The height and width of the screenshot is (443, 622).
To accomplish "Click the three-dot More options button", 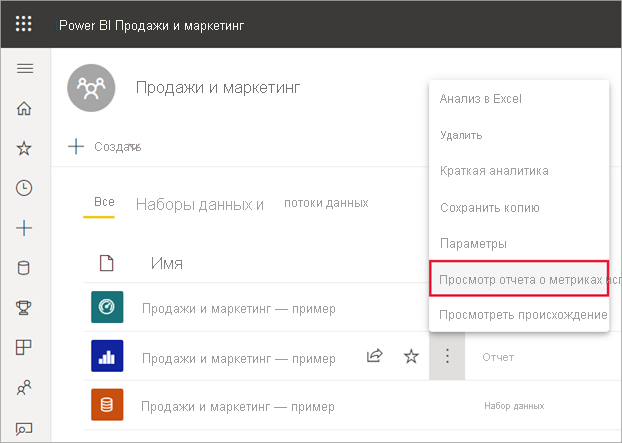I will pyautogui.click(x=447, y=356).
